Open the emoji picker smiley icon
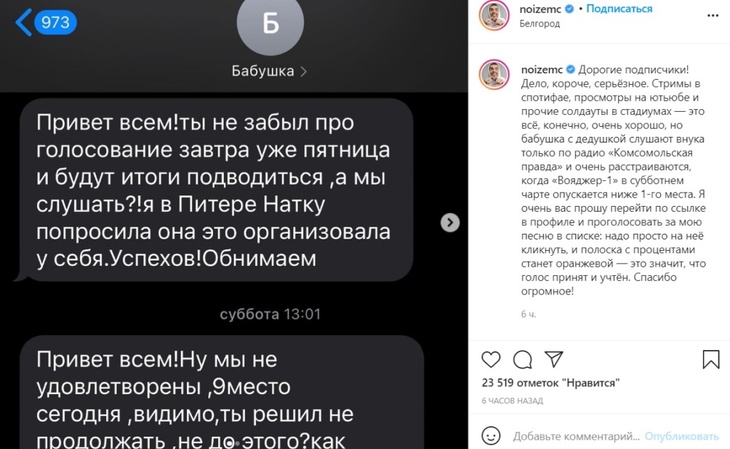The width and height of the screenshot is (730, 449). (x=491, y=436)
